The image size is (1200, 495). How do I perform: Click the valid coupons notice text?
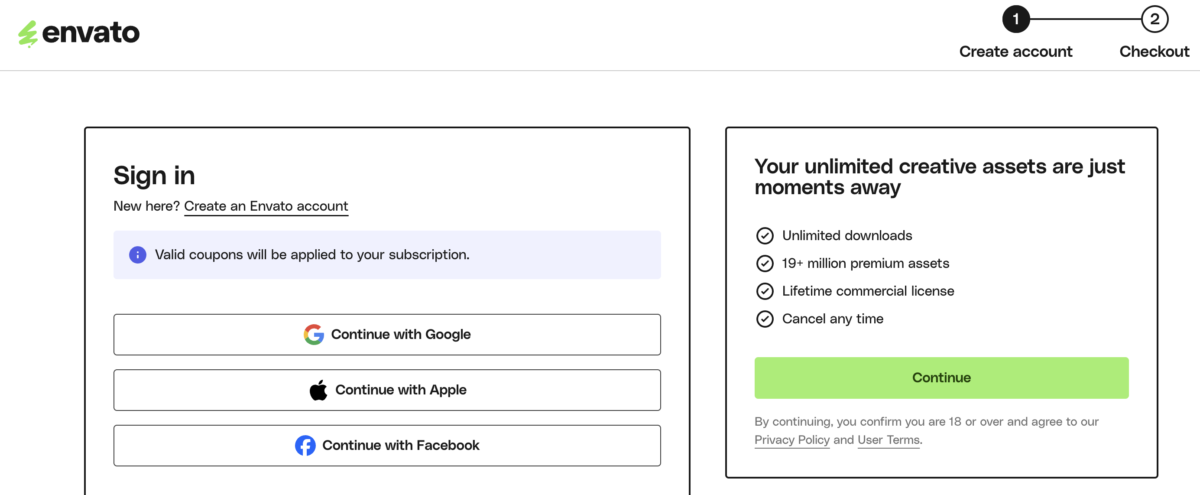(312, 255)
